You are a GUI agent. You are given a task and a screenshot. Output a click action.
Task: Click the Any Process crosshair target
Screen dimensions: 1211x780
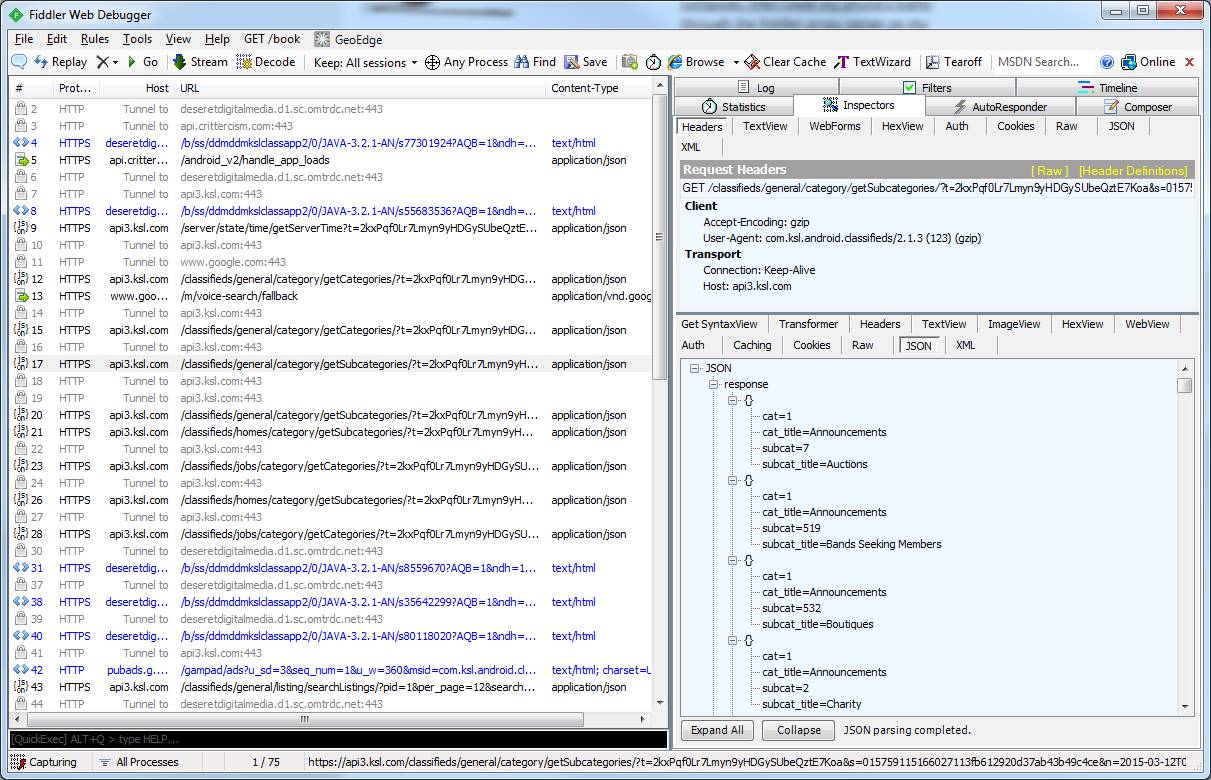click(466, 62)
